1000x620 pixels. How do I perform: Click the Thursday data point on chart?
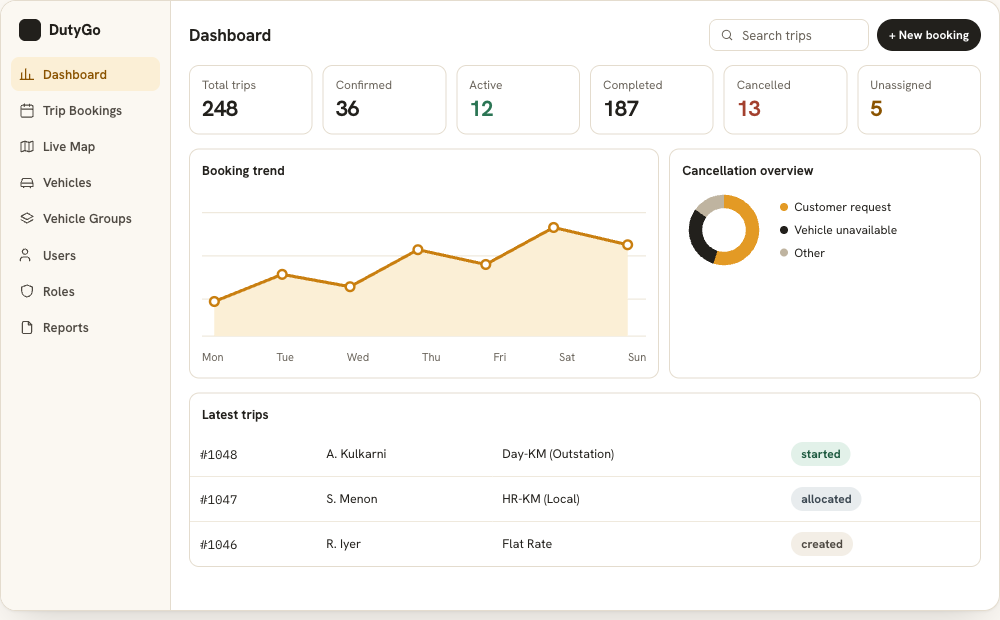pos(418,249)
